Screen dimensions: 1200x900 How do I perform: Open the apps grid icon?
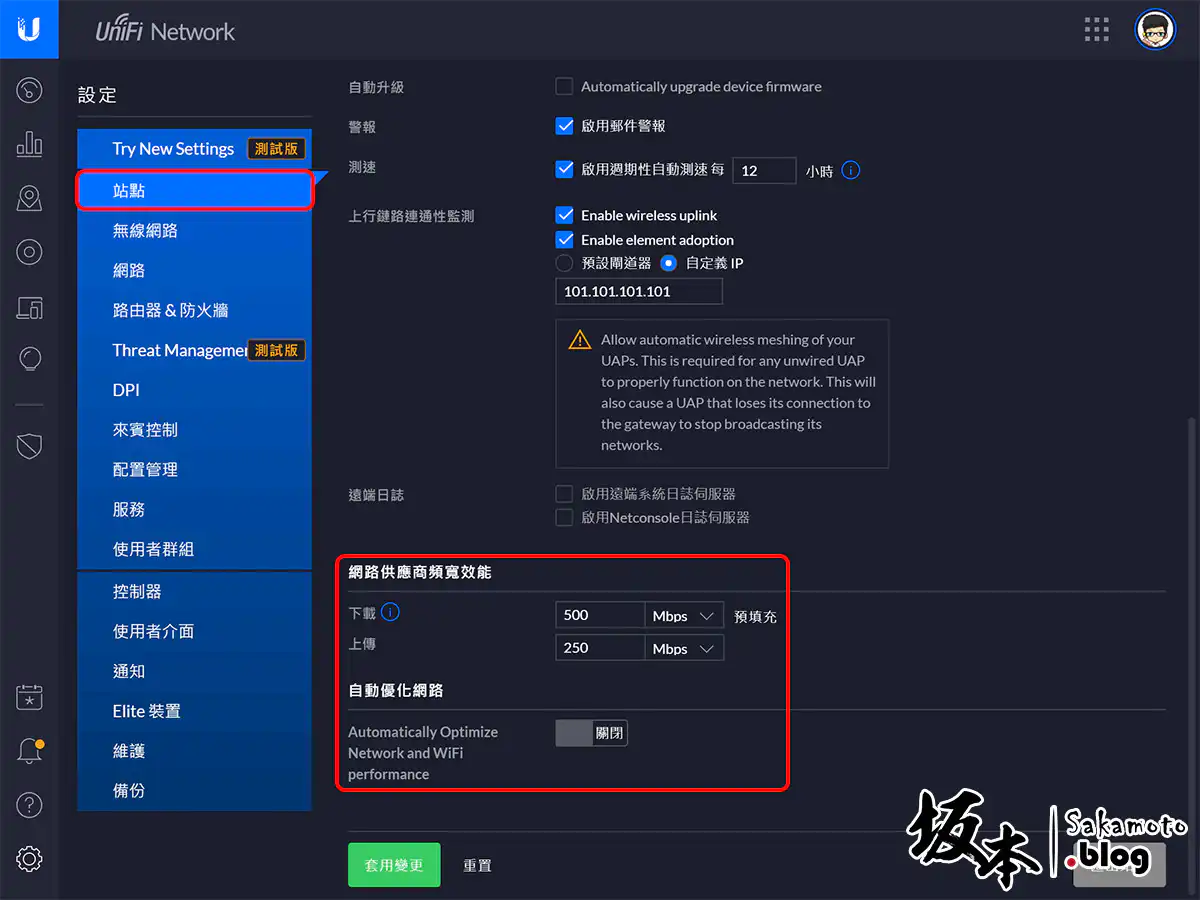point(1097,30)
